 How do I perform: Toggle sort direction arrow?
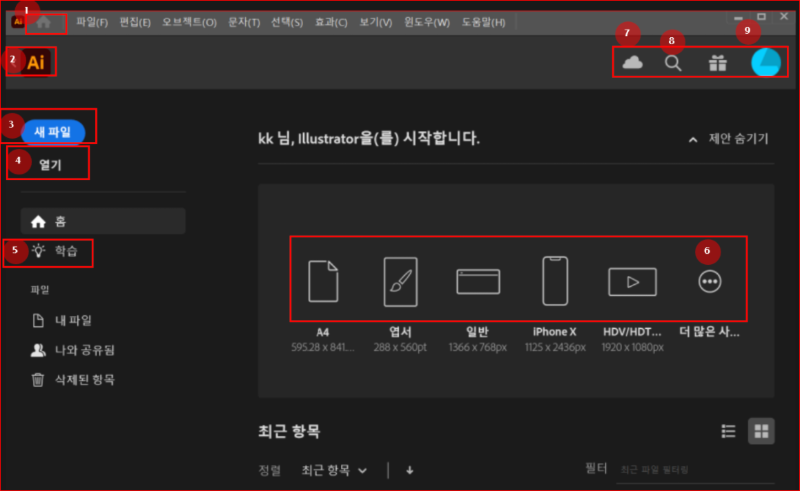click(410, 470)
